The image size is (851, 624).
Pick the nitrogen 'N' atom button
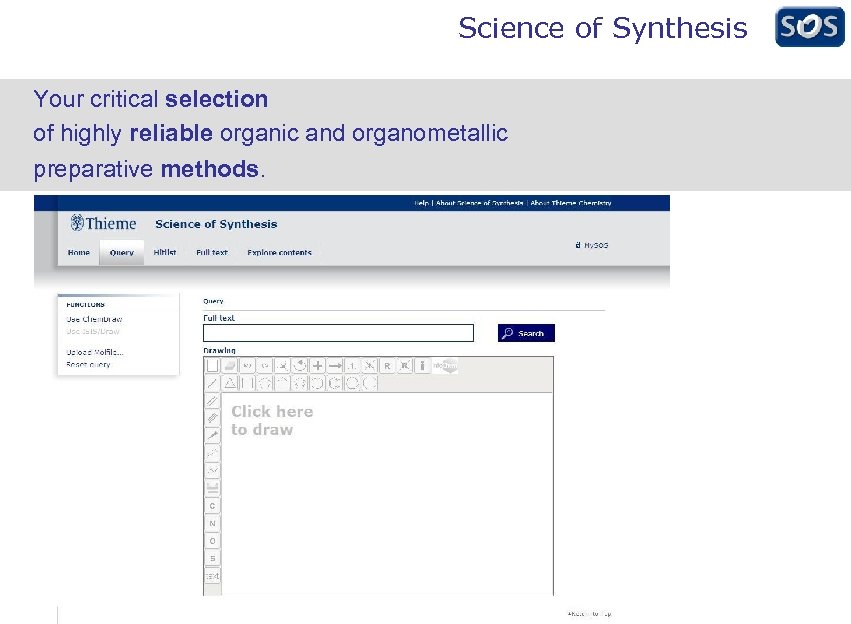pos(212,523)
